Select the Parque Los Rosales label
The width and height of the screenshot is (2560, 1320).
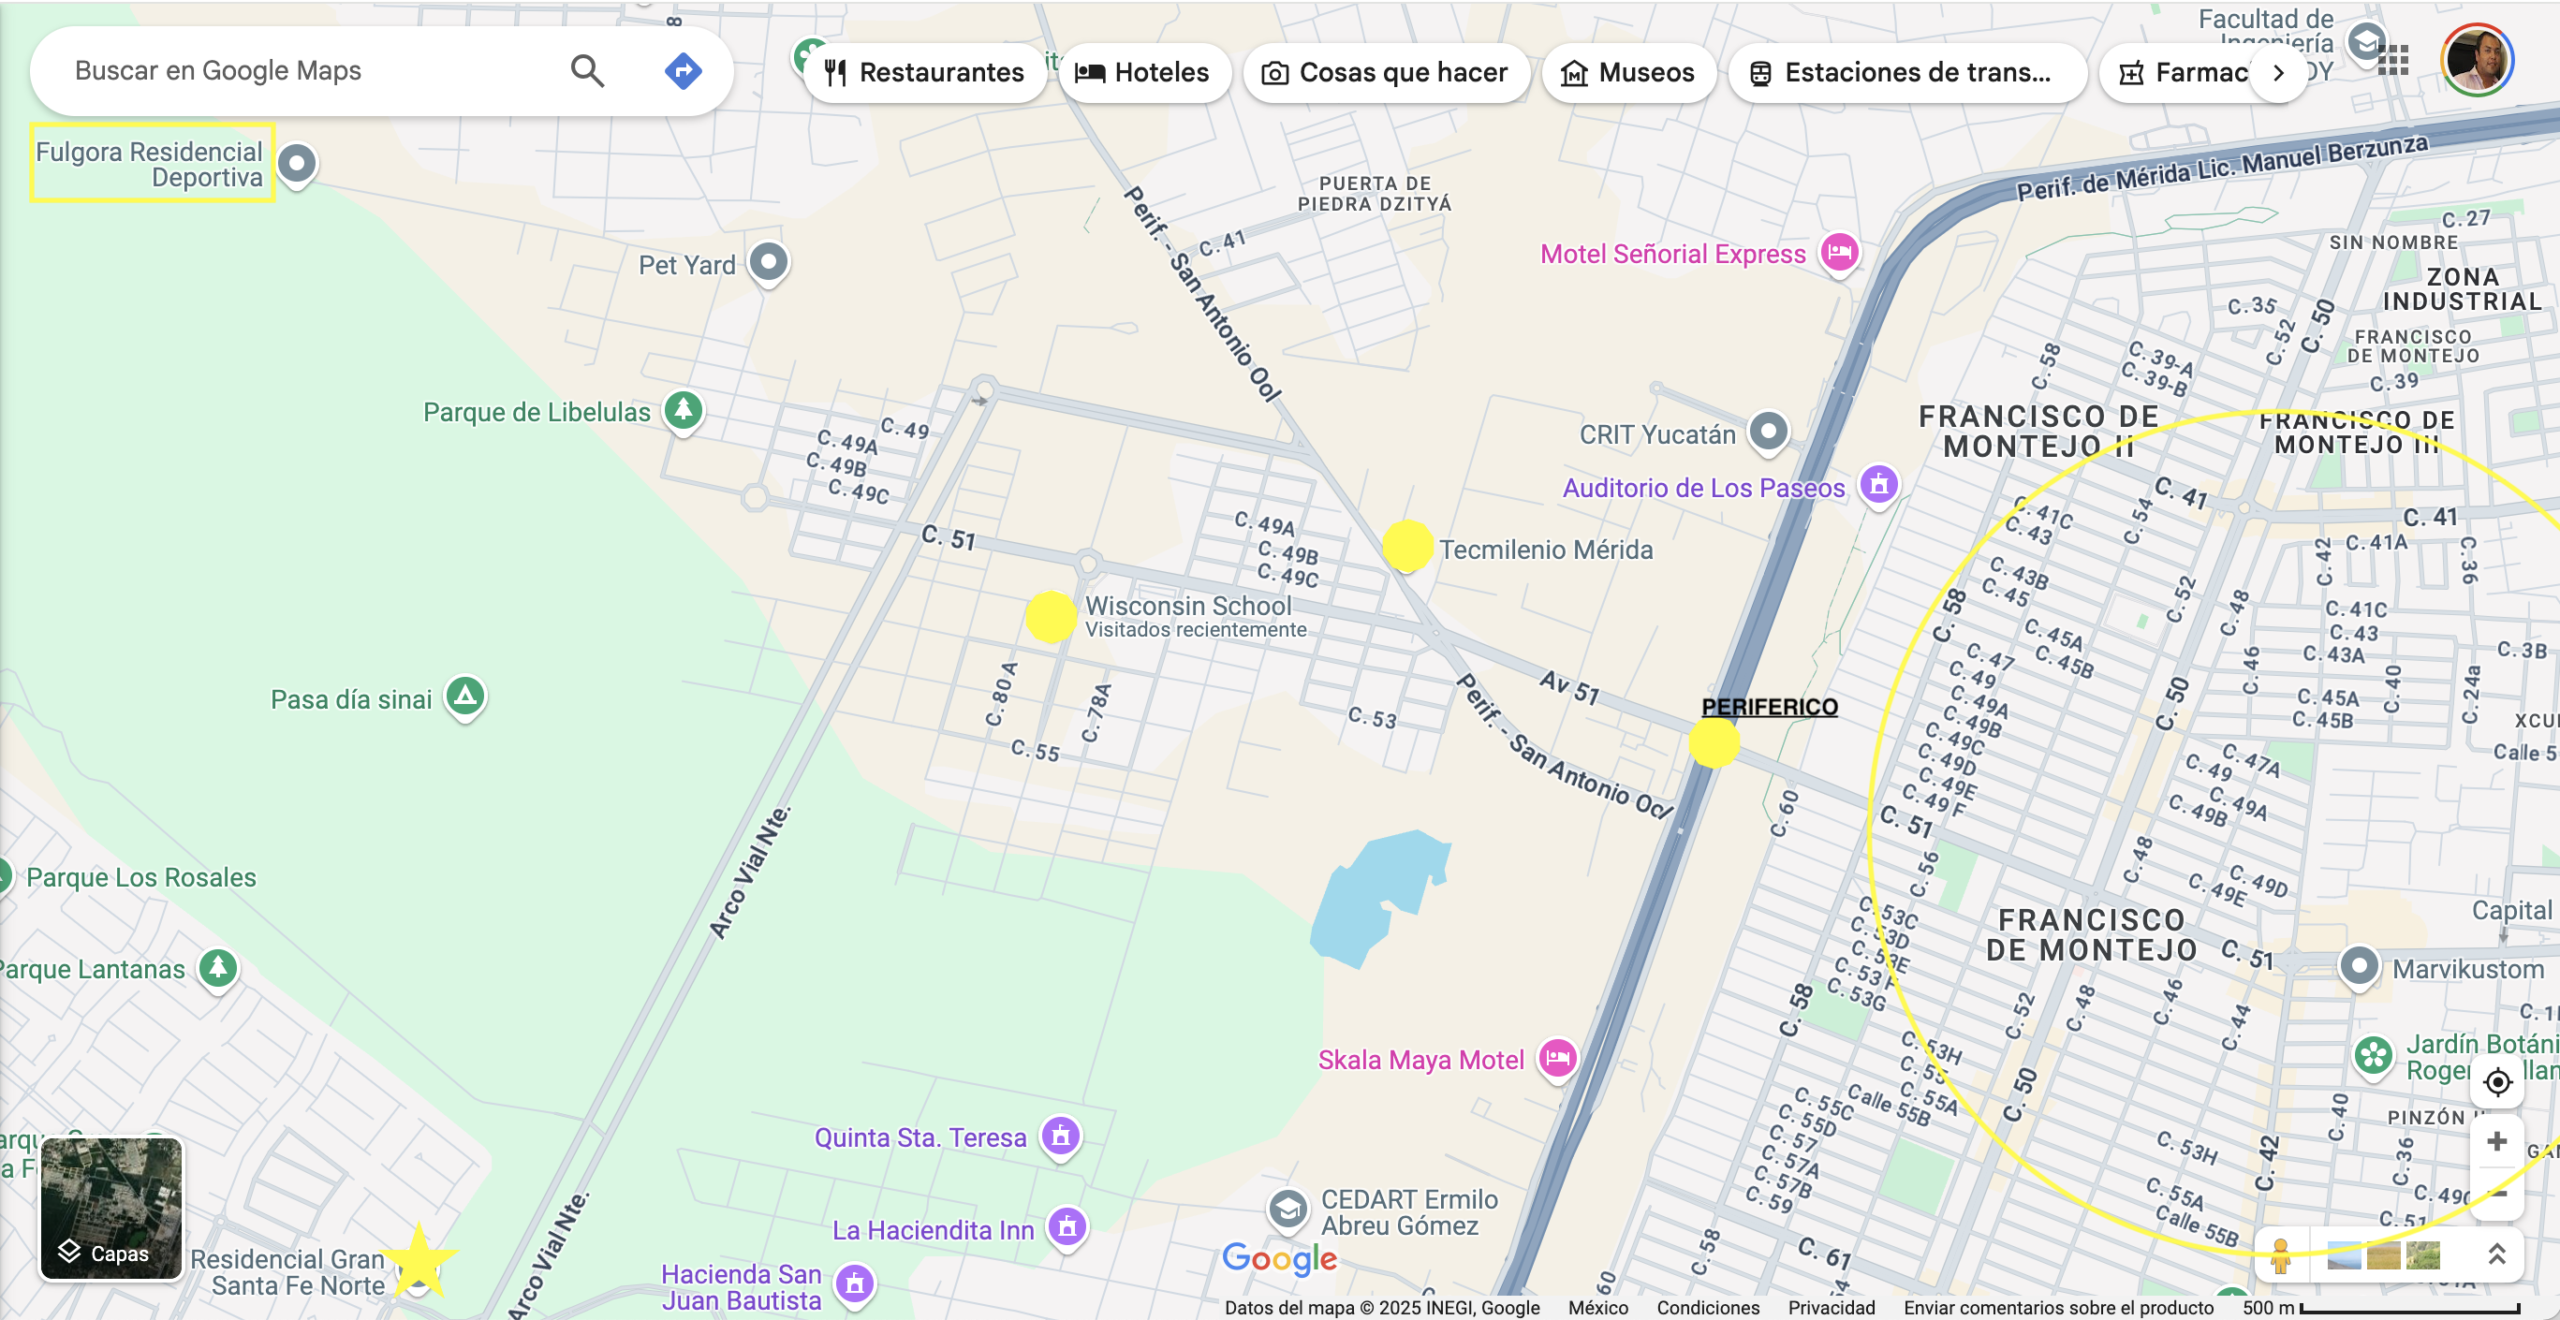[x=141, y=877]
